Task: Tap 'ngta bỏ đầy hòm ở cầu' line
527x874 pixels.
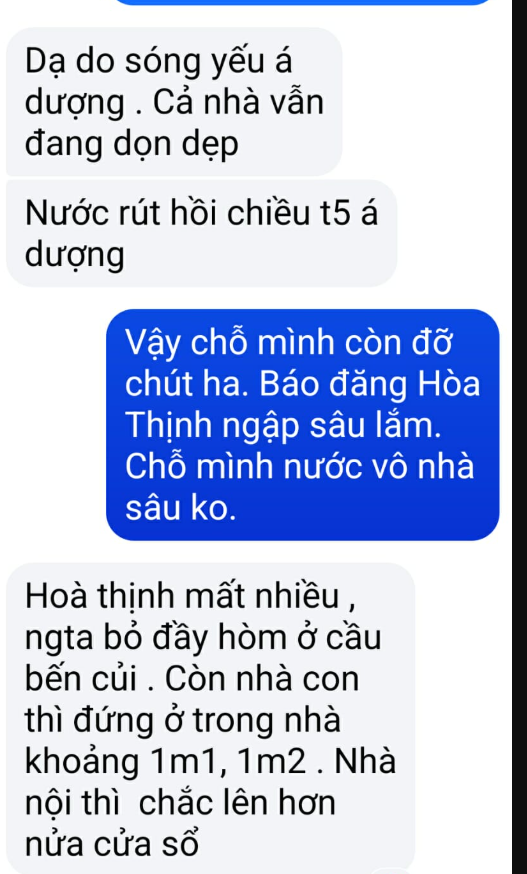Action: 203,639
